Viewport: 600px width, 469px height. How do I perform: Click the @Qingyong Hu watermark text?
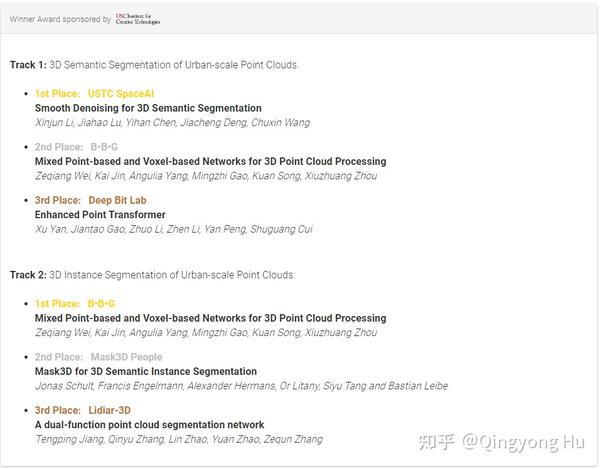click(x=523, y=442)
